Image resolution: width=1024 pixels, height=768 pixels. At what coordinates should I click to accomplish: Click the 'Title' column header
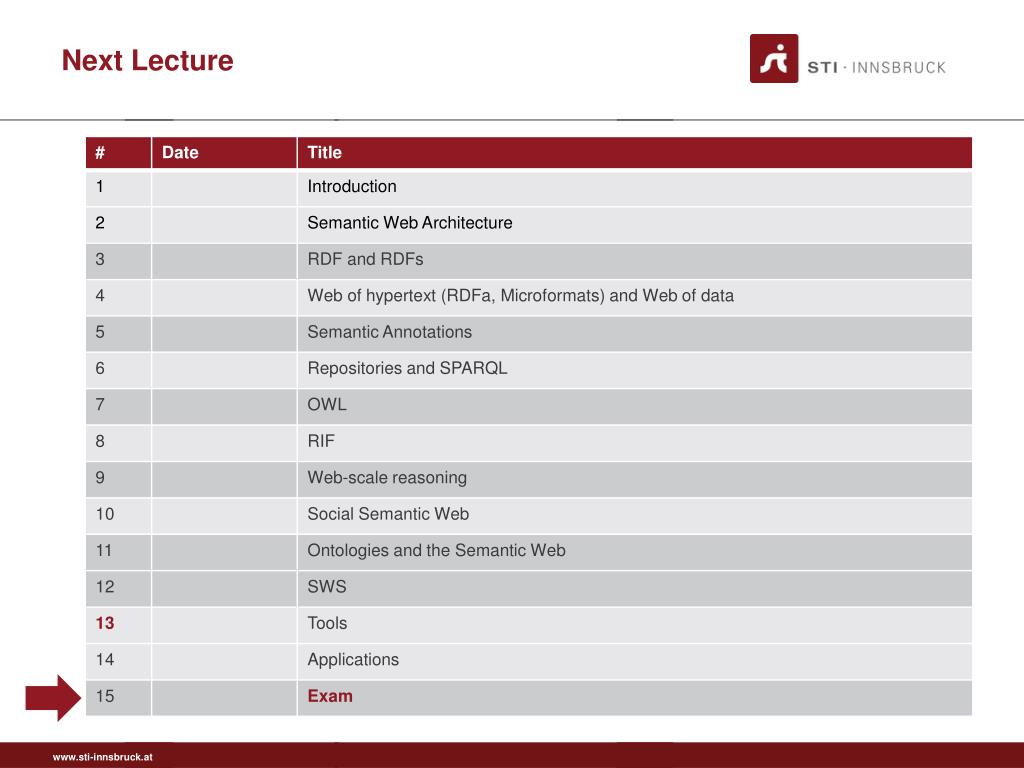[634, 153]
